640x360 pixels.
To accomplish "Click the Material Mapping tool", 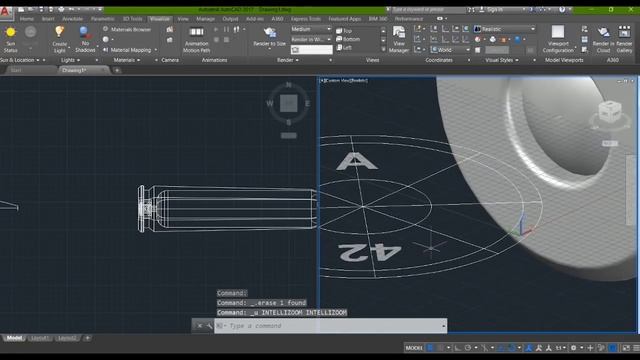I will click(127, 50).
